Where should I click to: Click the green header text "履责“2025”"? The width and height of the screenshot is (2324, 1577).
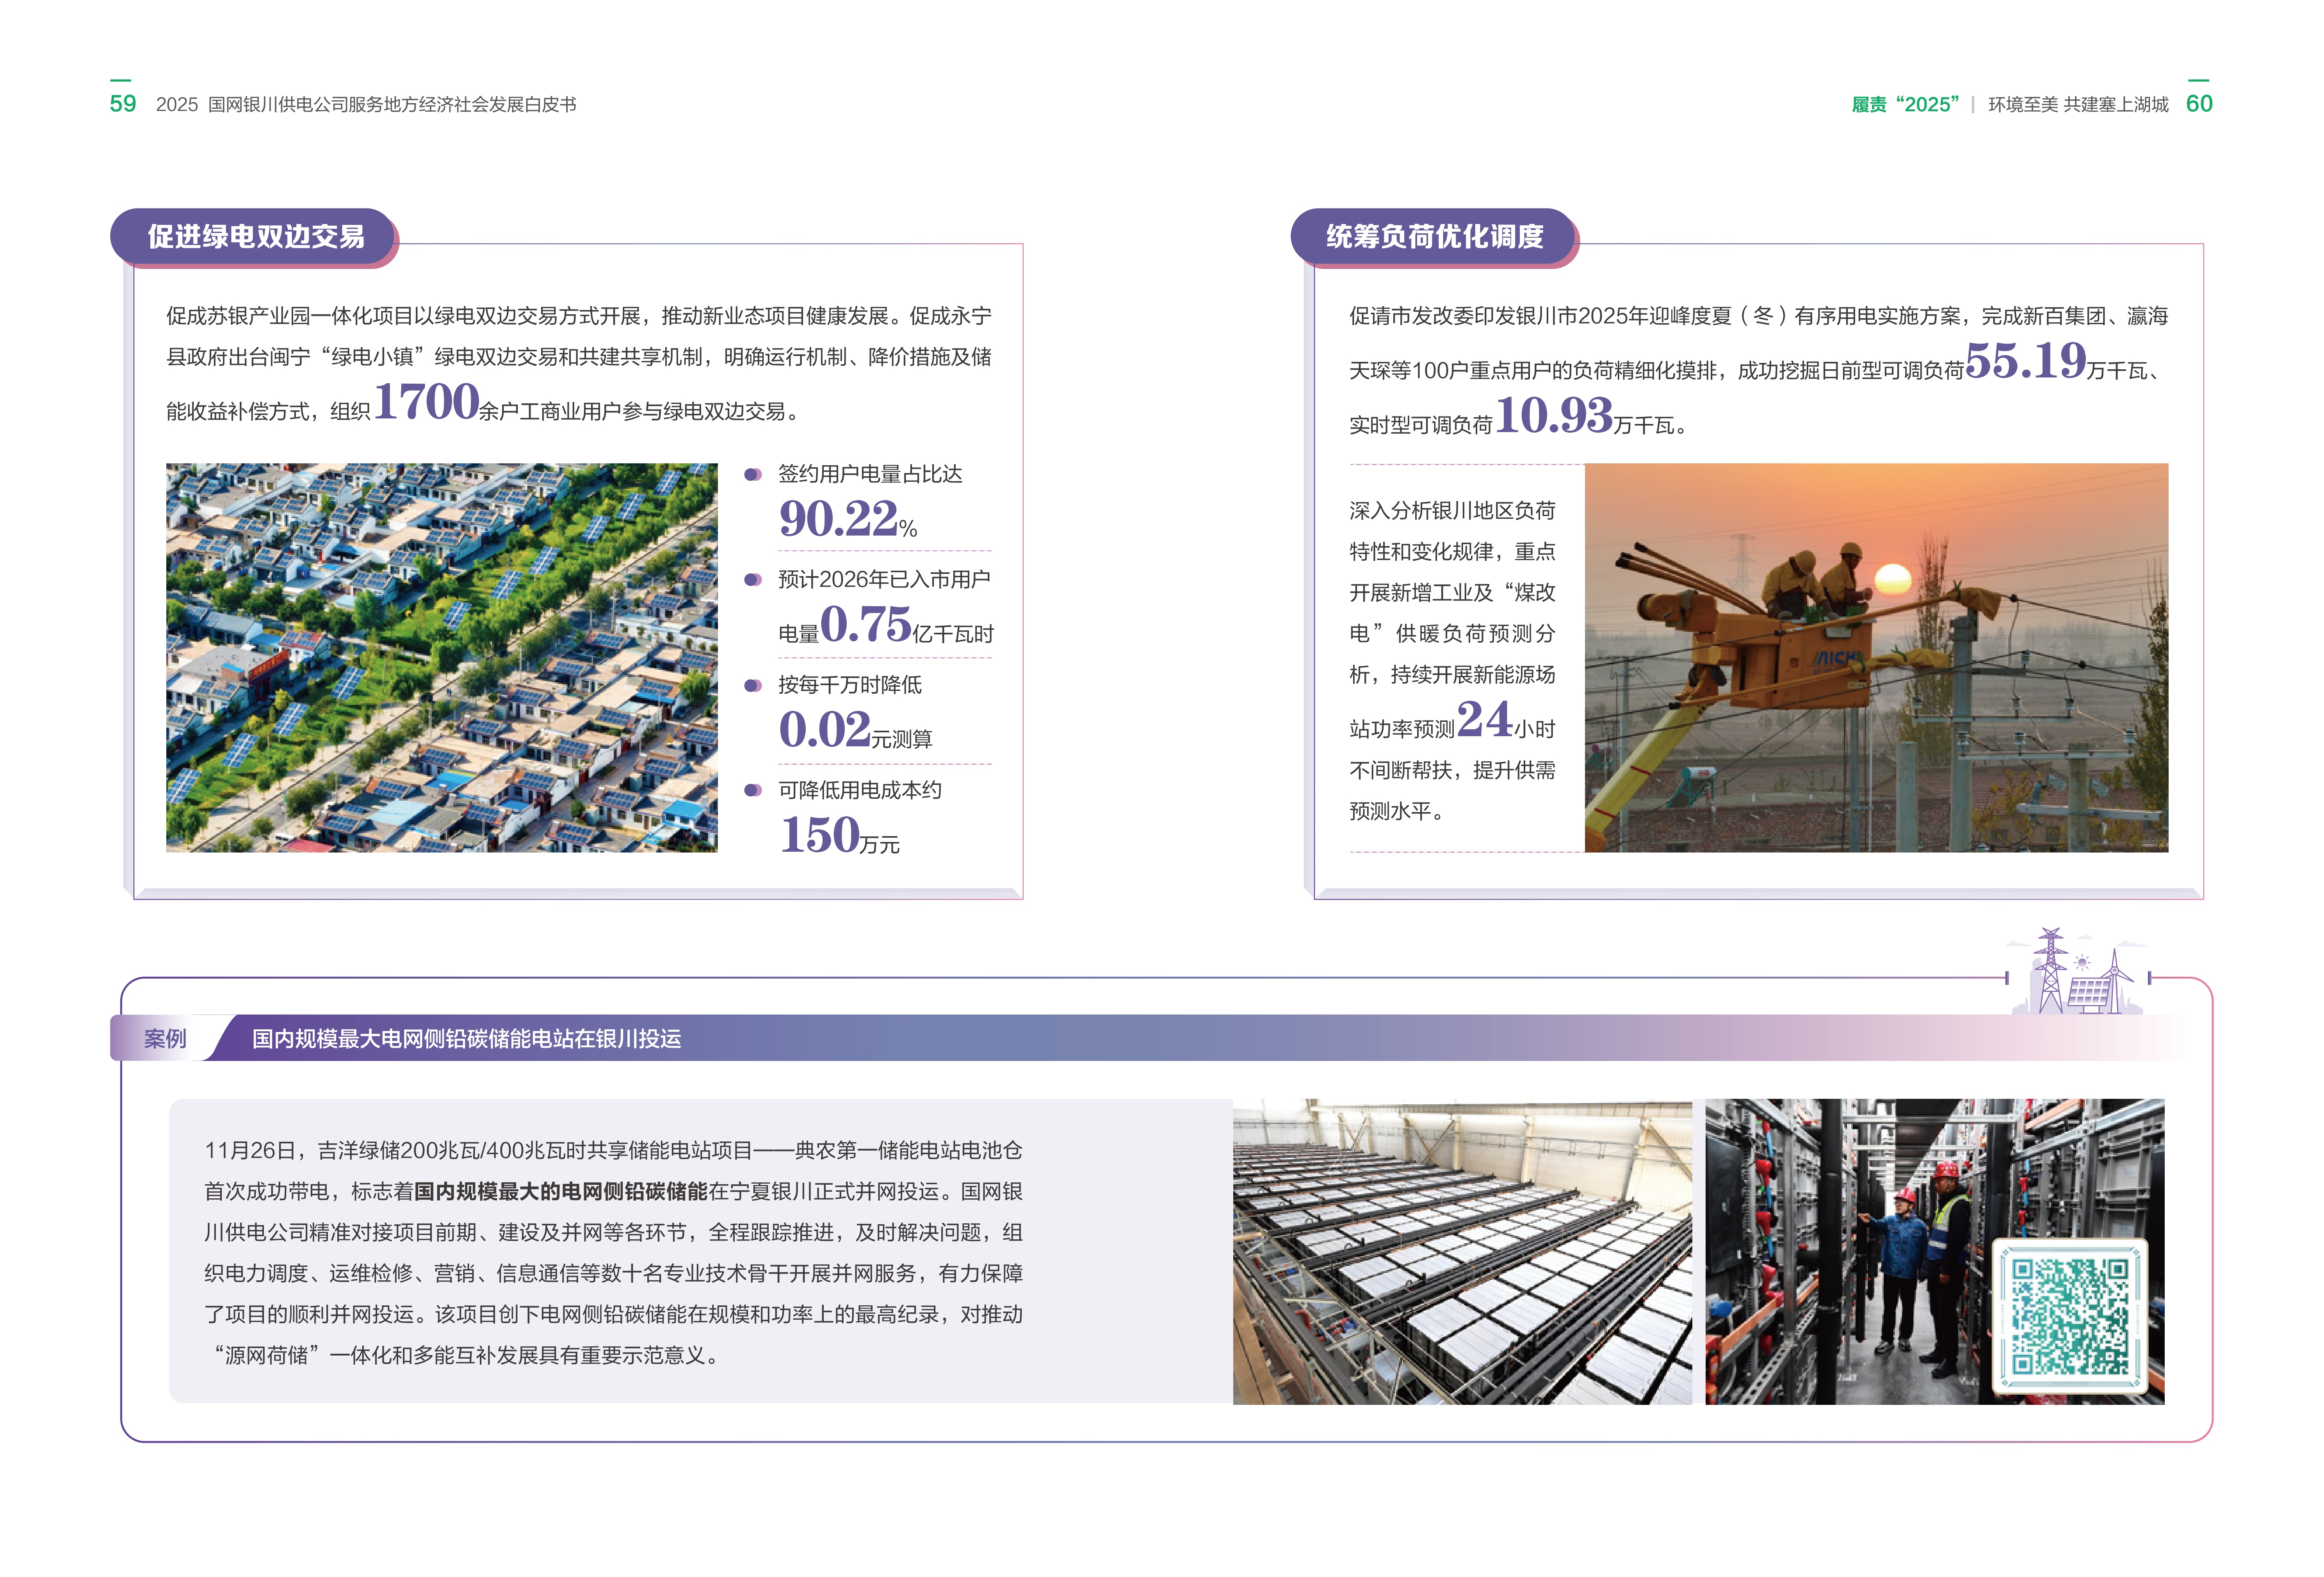[x=1905, y=105]
